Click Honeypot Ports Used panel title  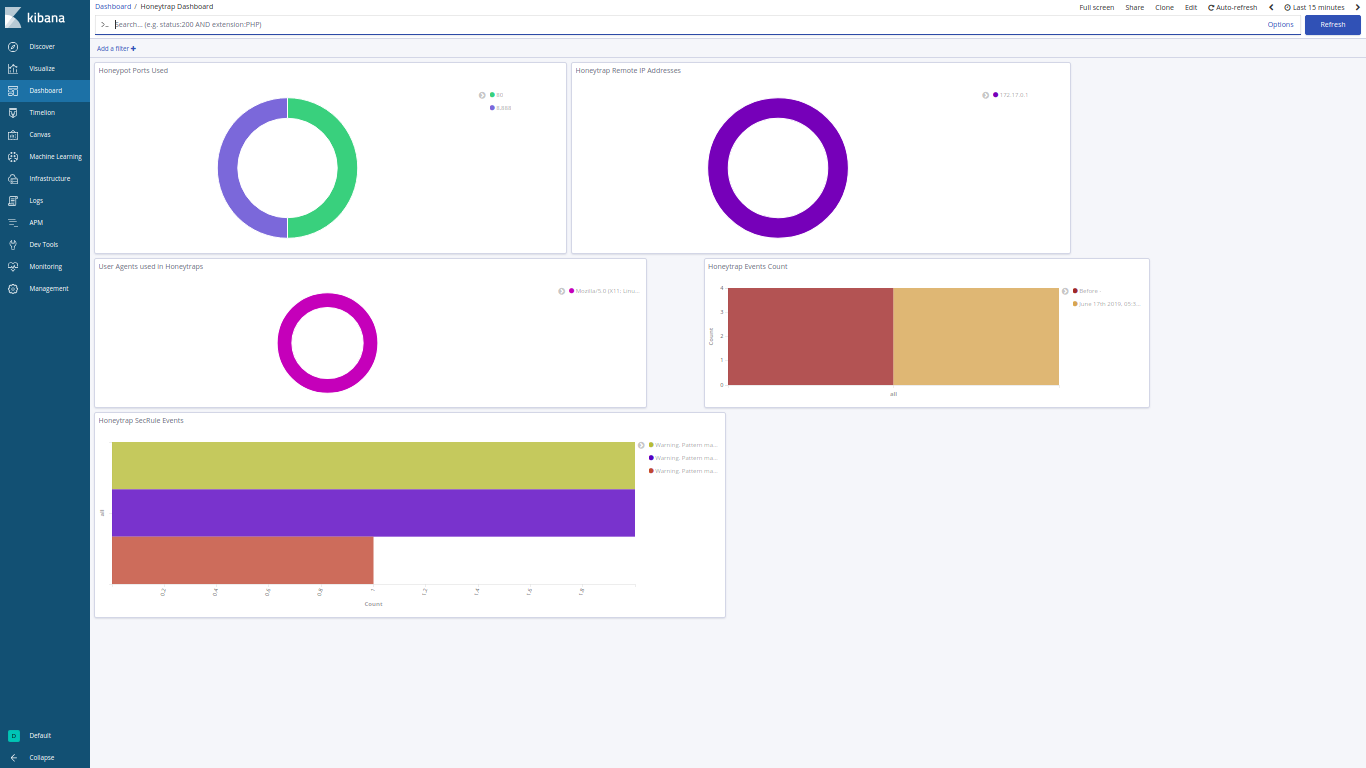(133, 71)
